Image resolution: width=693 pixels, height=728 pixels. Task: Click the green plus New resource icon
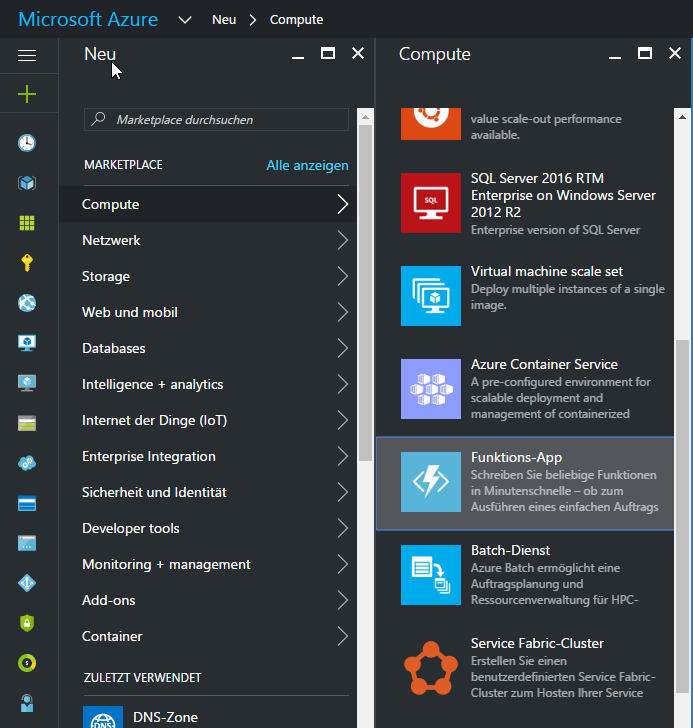click(27, 94)
